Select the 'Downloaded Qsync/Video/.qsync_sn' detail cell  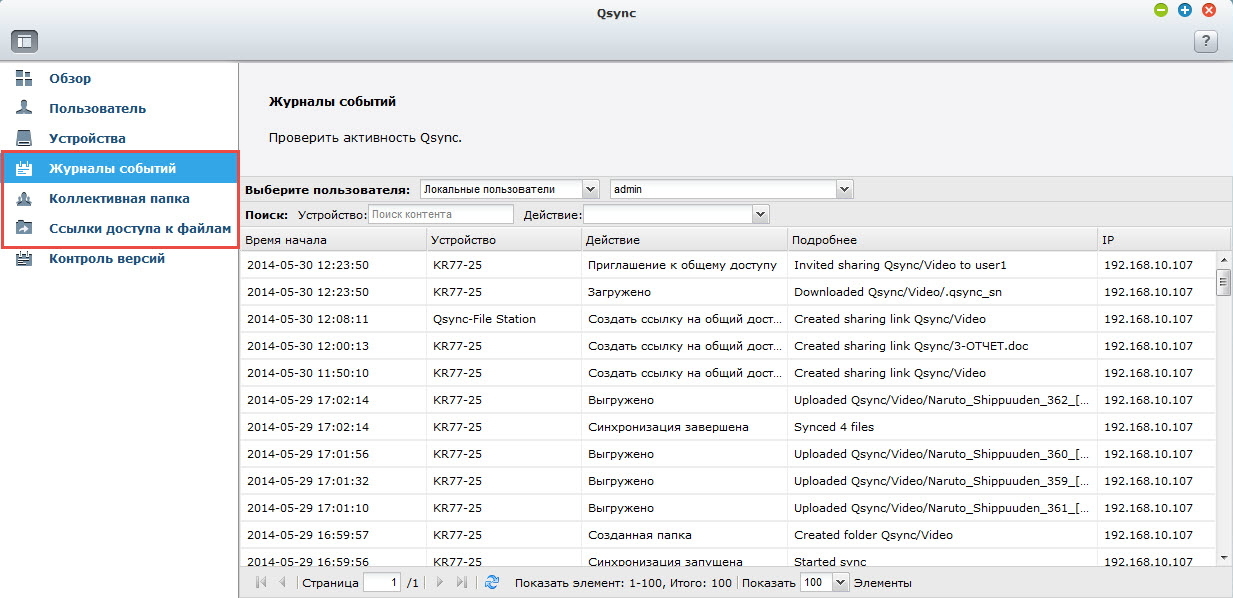896,292
